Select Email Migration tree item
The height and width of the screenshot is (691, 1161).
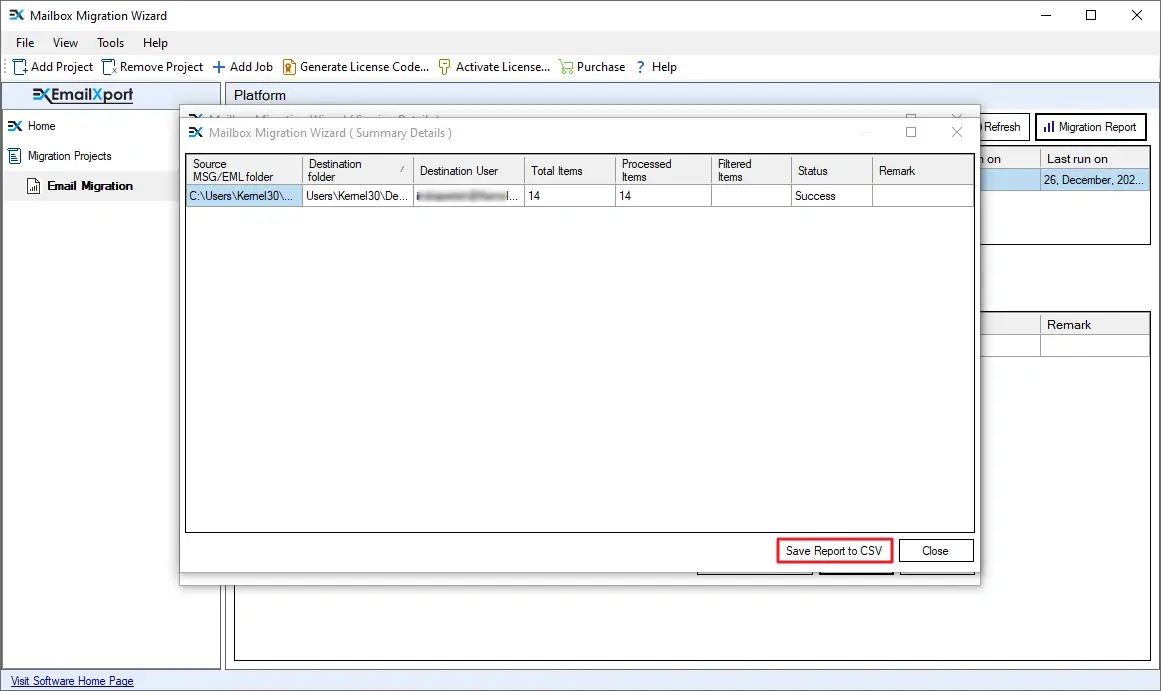(x=89, y=186)
